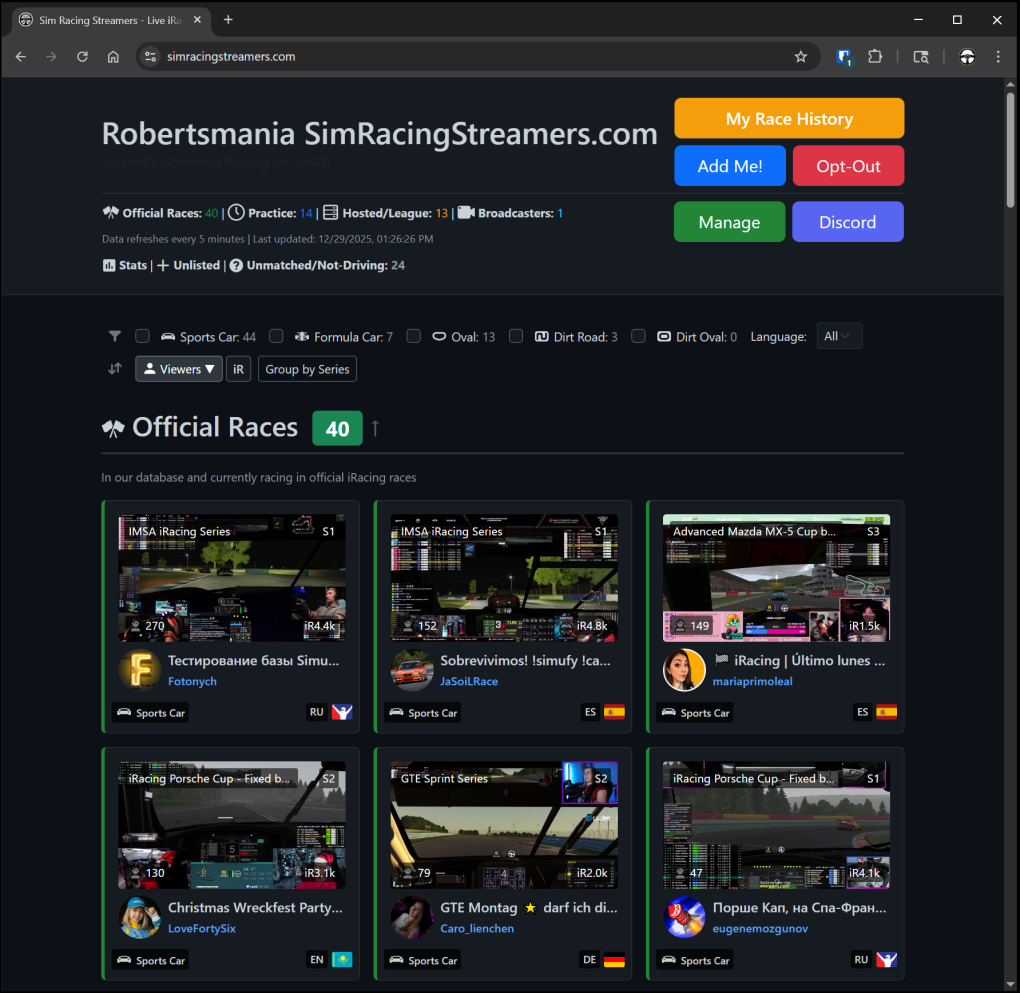Screen dimensions: 1020x993
Task: Click Group by Series button
Action: pos(307,369)
